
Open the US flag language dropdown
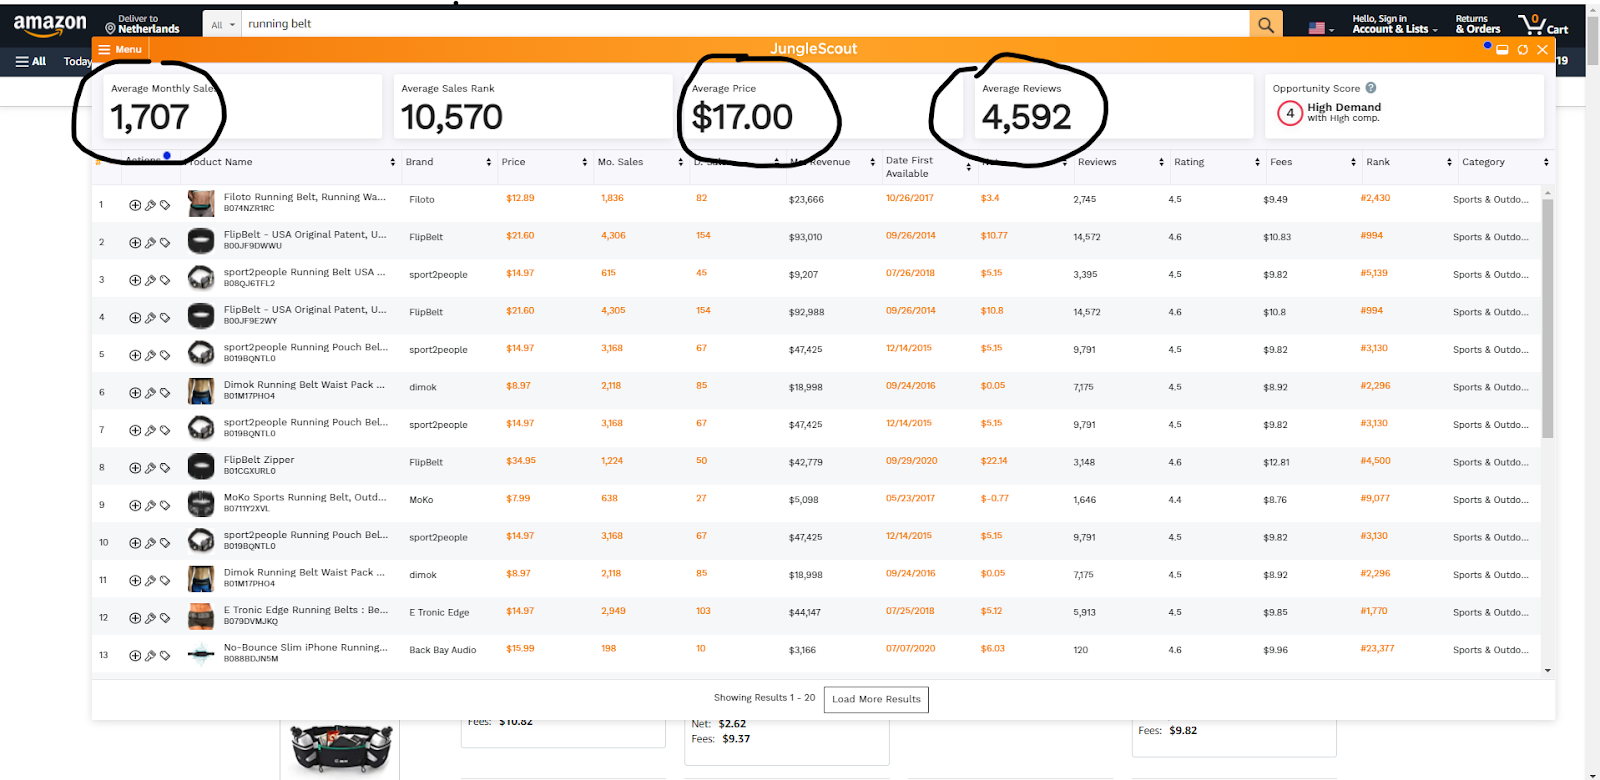tap(1321, 28)
